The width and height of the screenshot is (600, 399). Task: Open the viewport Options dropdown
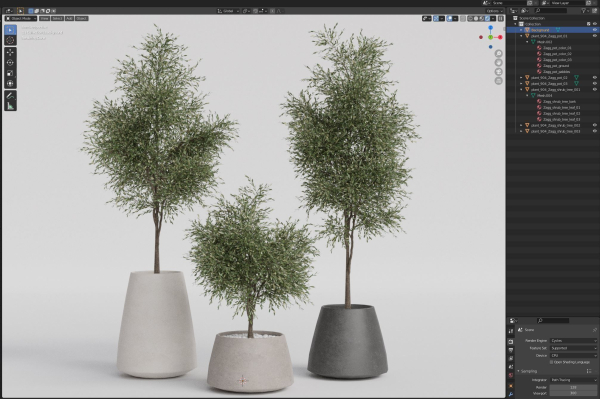pos(495,11)
